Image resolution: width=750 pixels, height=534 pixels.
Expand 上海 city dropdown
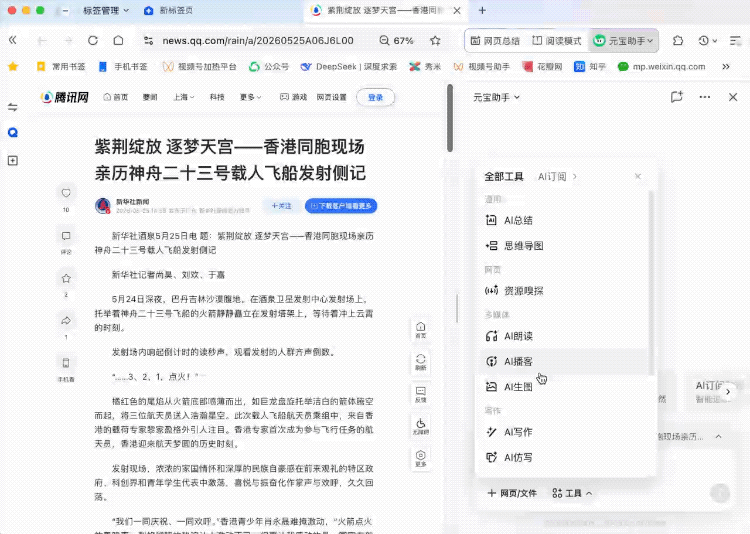[x=184, y=97]
